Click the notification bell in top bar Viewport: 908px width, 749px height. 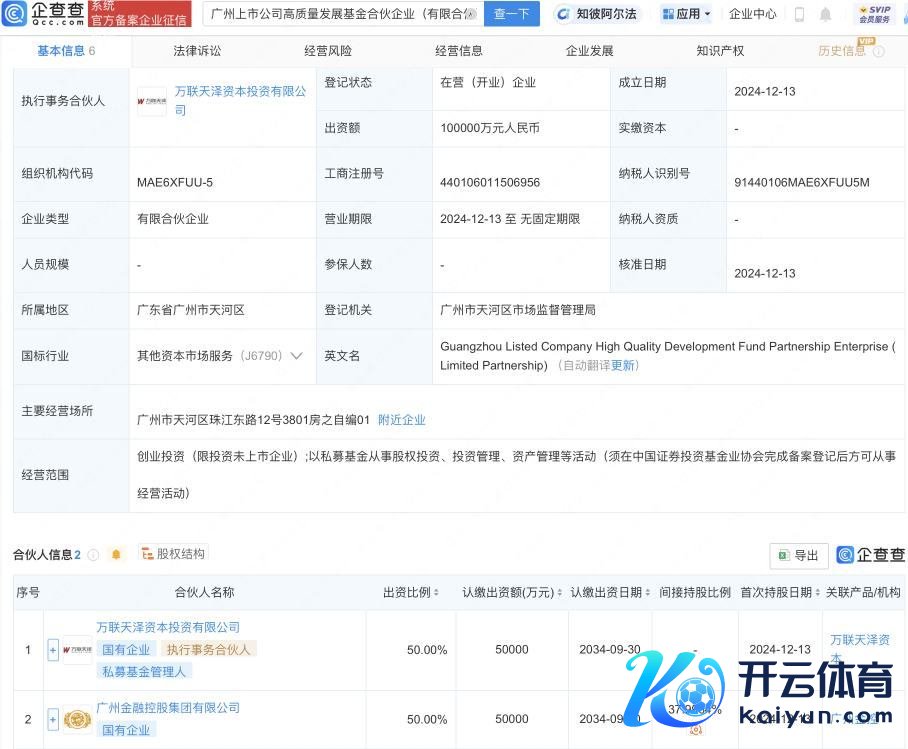825,14
